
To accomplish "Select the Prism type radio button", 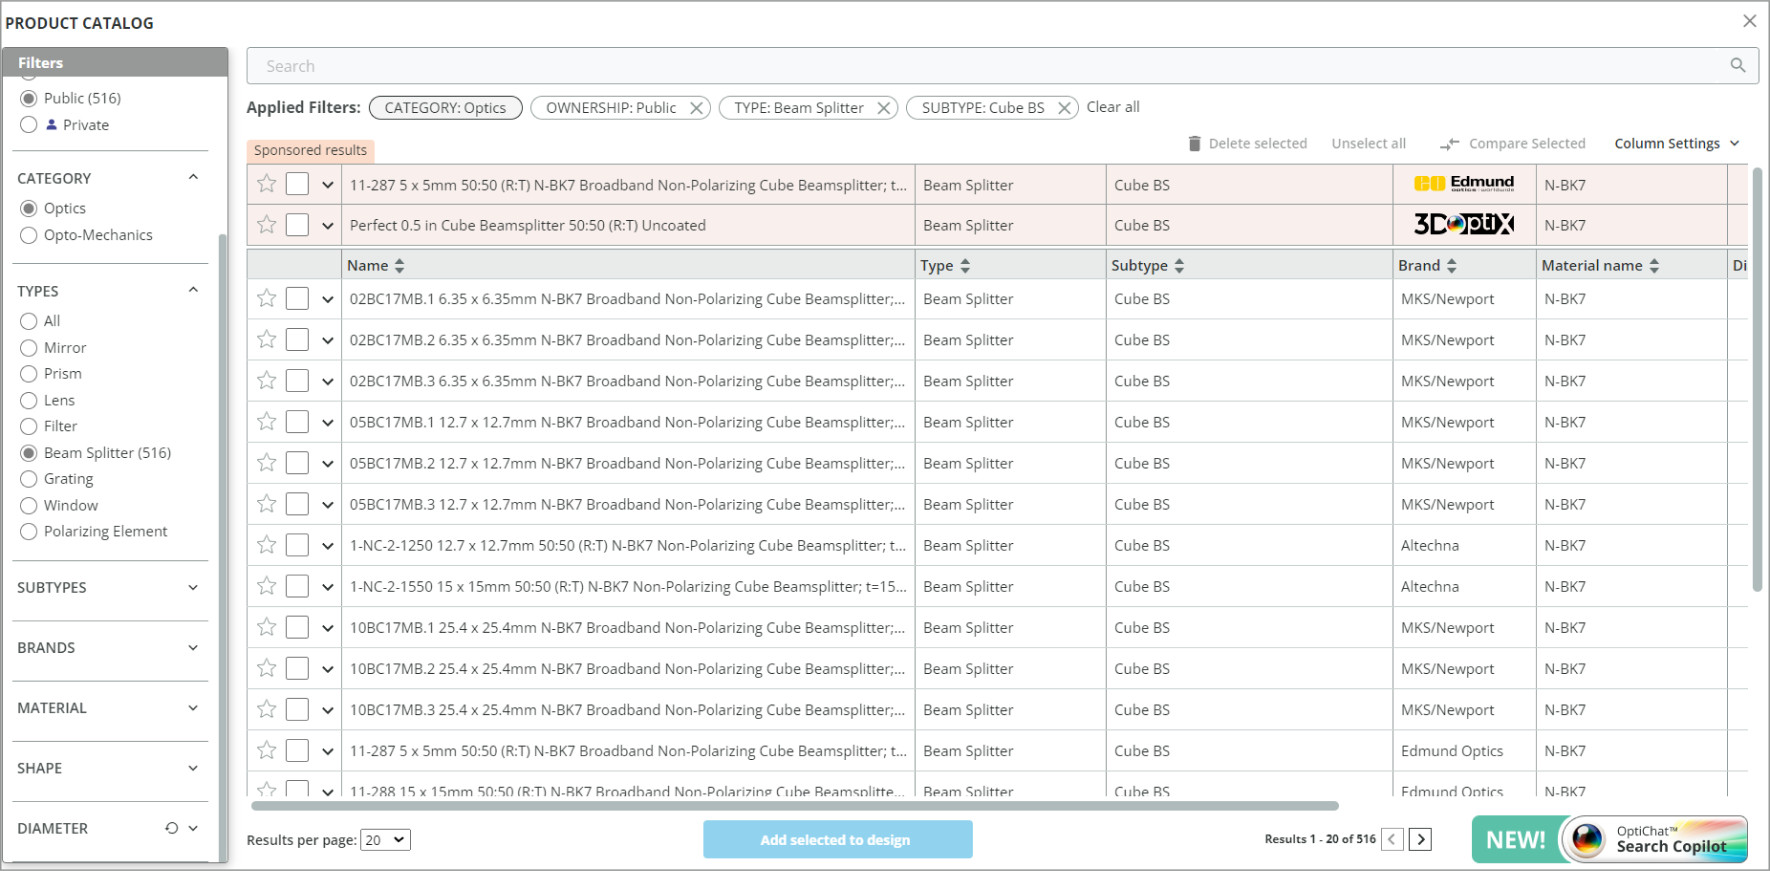I will coord(29,374).
